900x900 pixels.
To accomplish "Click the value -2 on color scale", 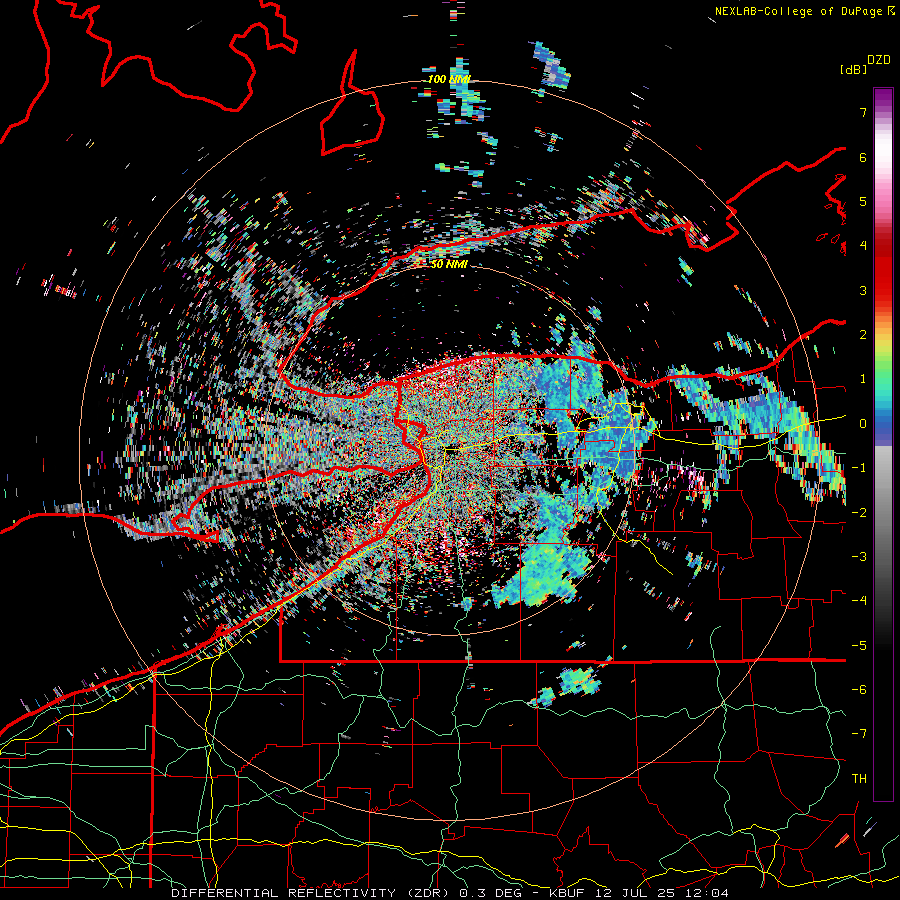I will point(859,513).
